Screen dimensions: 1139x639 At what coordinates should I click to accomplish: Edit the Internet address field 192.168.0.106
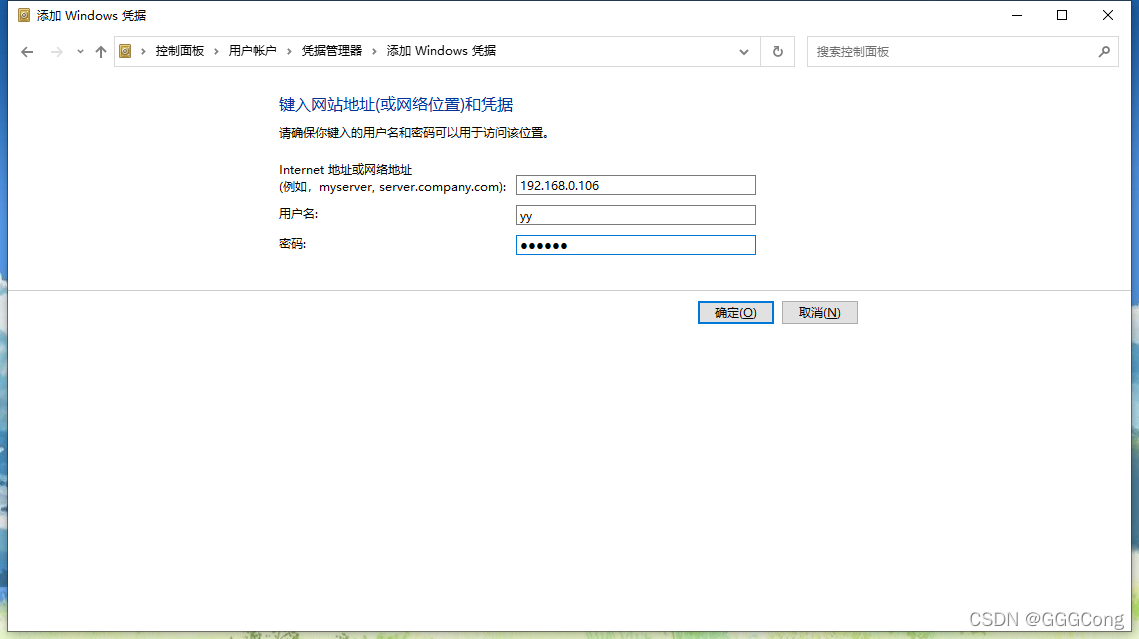636,185
